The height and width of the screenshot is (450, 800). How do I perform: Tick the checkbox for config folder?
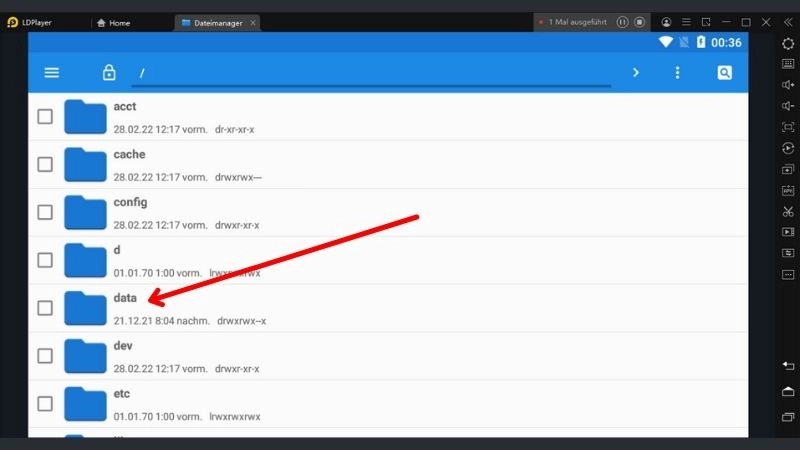pyautogui.click(x=45, y=212)
